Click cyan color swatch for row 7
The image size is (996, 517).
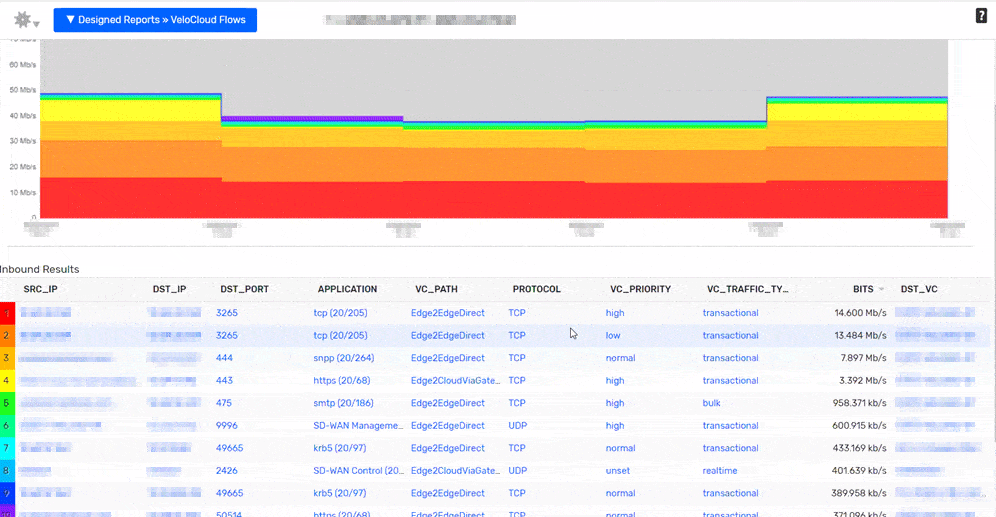(7, 448)
